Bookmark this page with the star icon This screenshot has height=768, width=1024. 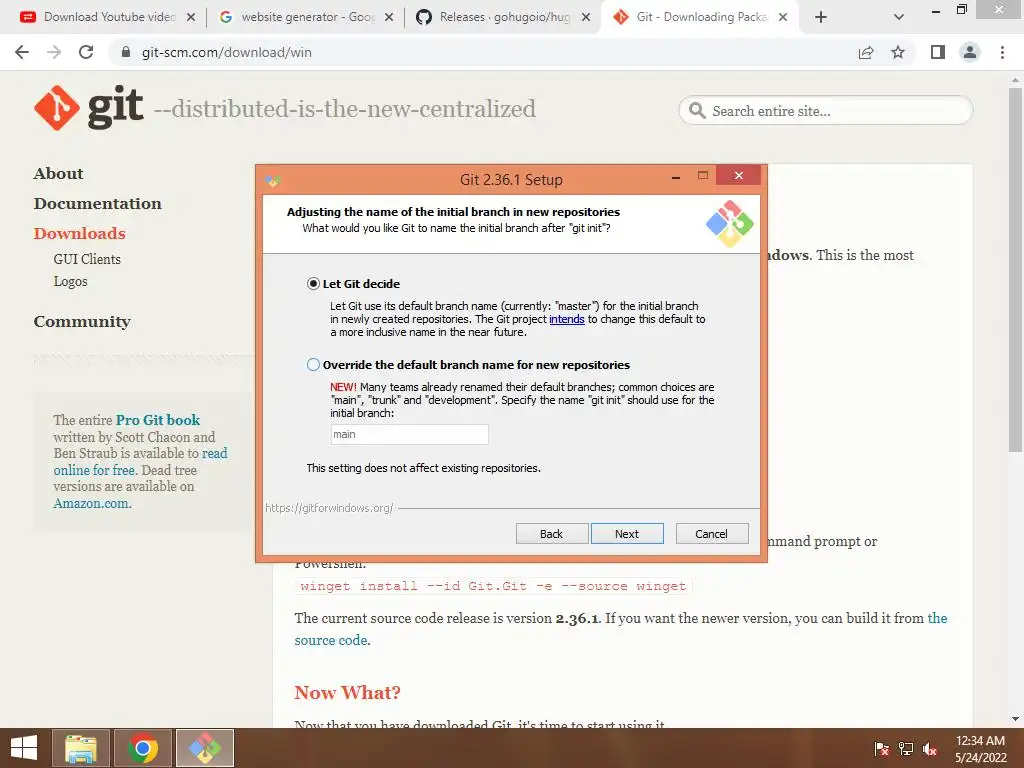[898, 52]
